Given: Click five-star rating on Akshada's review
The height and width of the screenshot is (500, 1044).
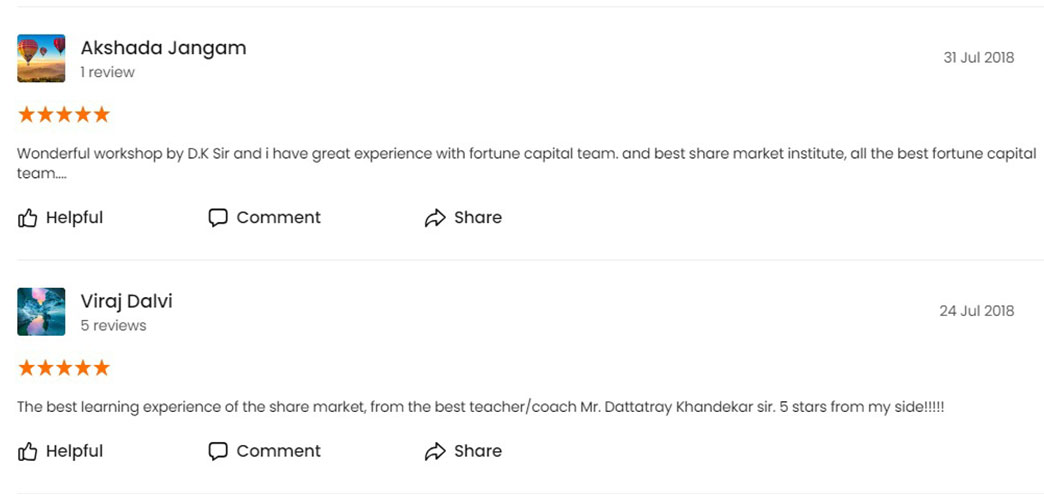Looking at the screenshot, I should click(x=64, y=115).
